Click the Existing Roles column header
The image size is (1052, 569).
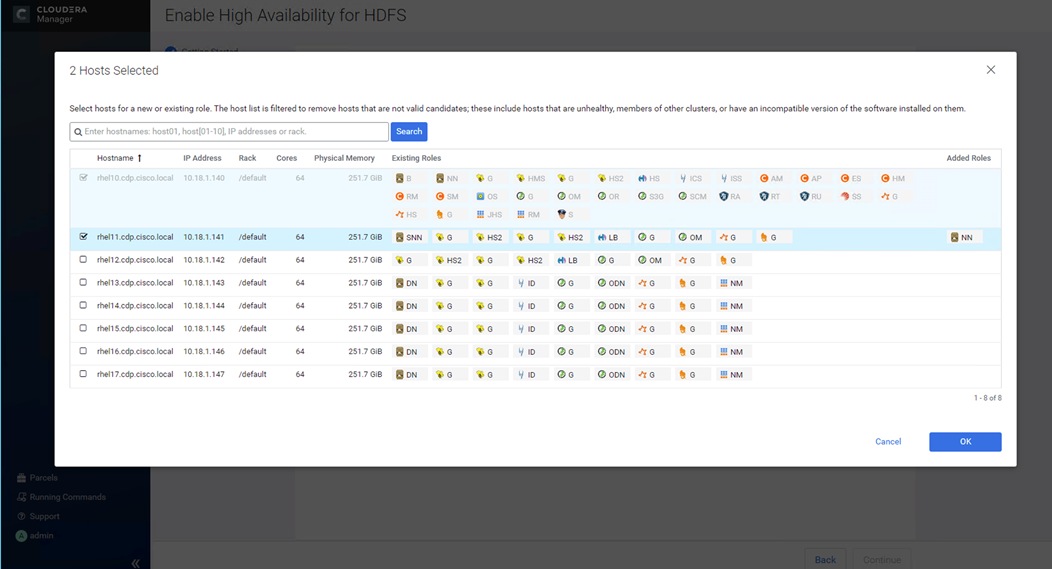click(x=417, y=158)
